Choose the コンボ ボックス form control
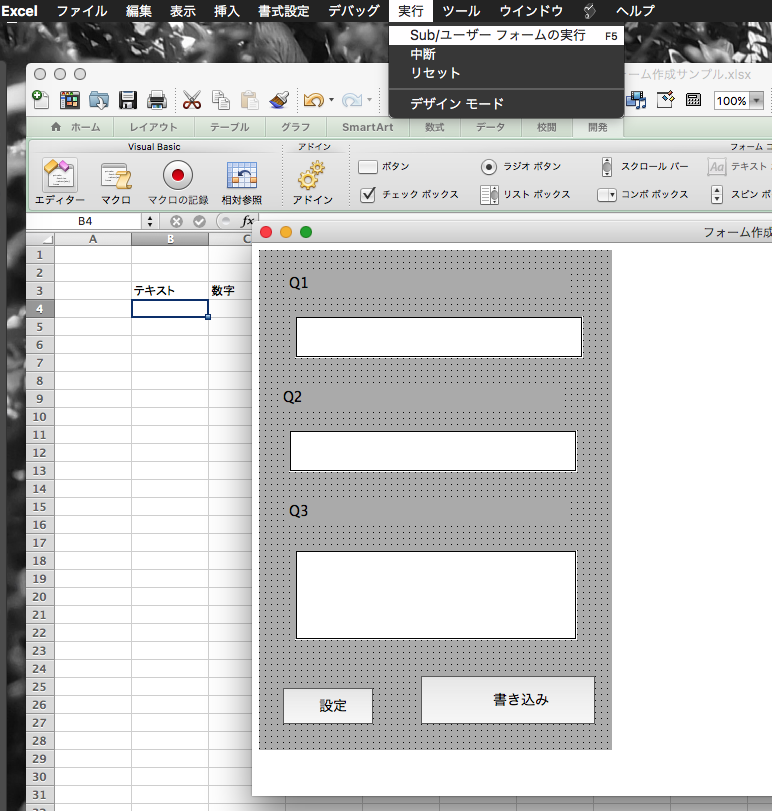 pyautogui.click(x=606, y=195)
